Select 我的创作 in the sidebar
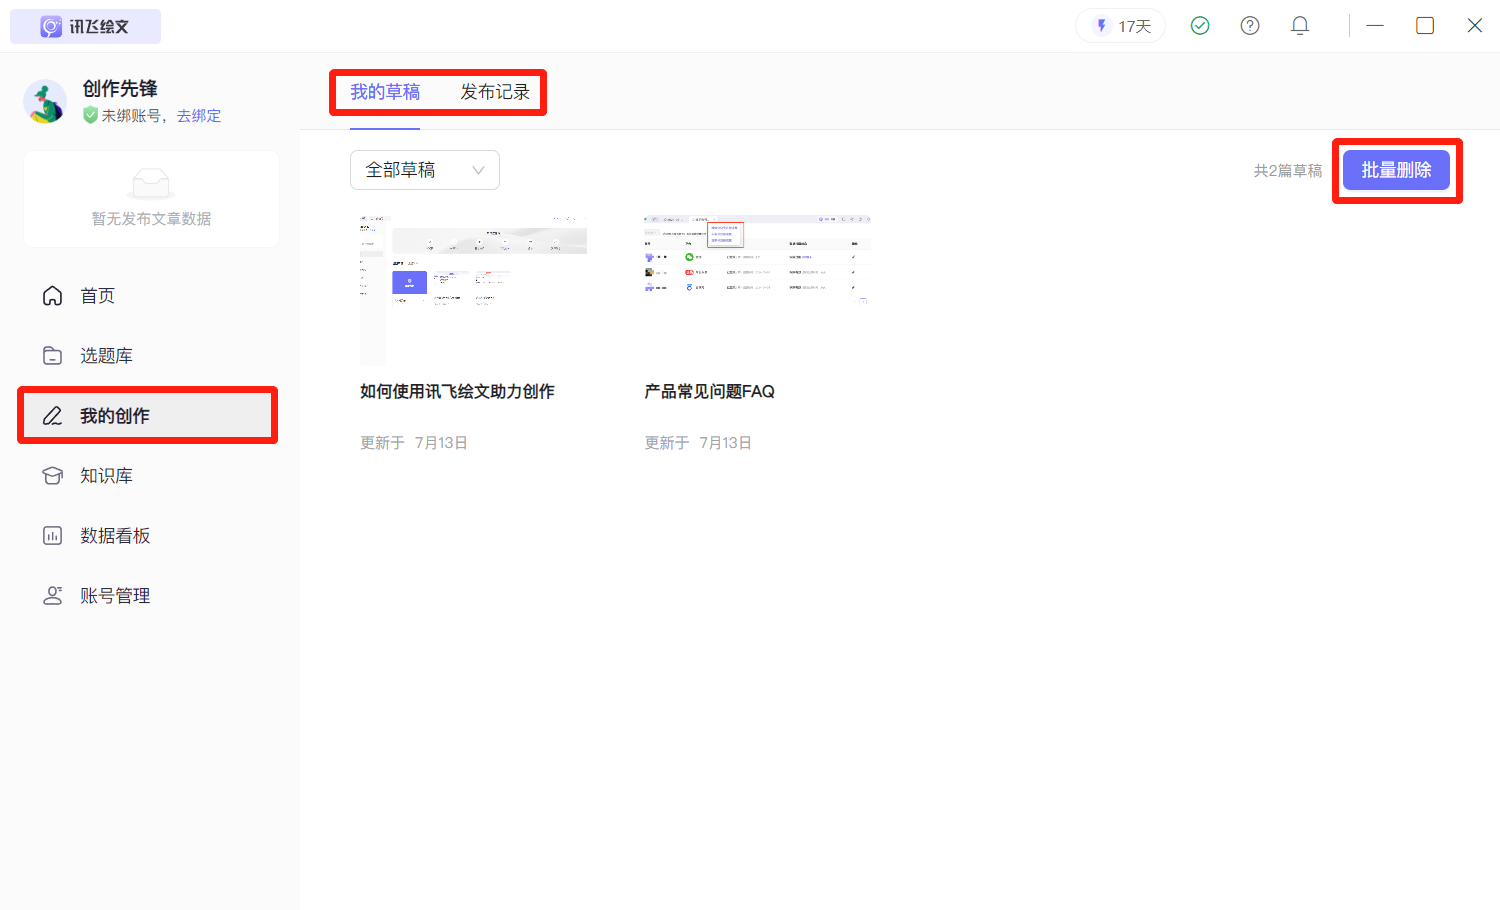 click(x=149, y=416)
